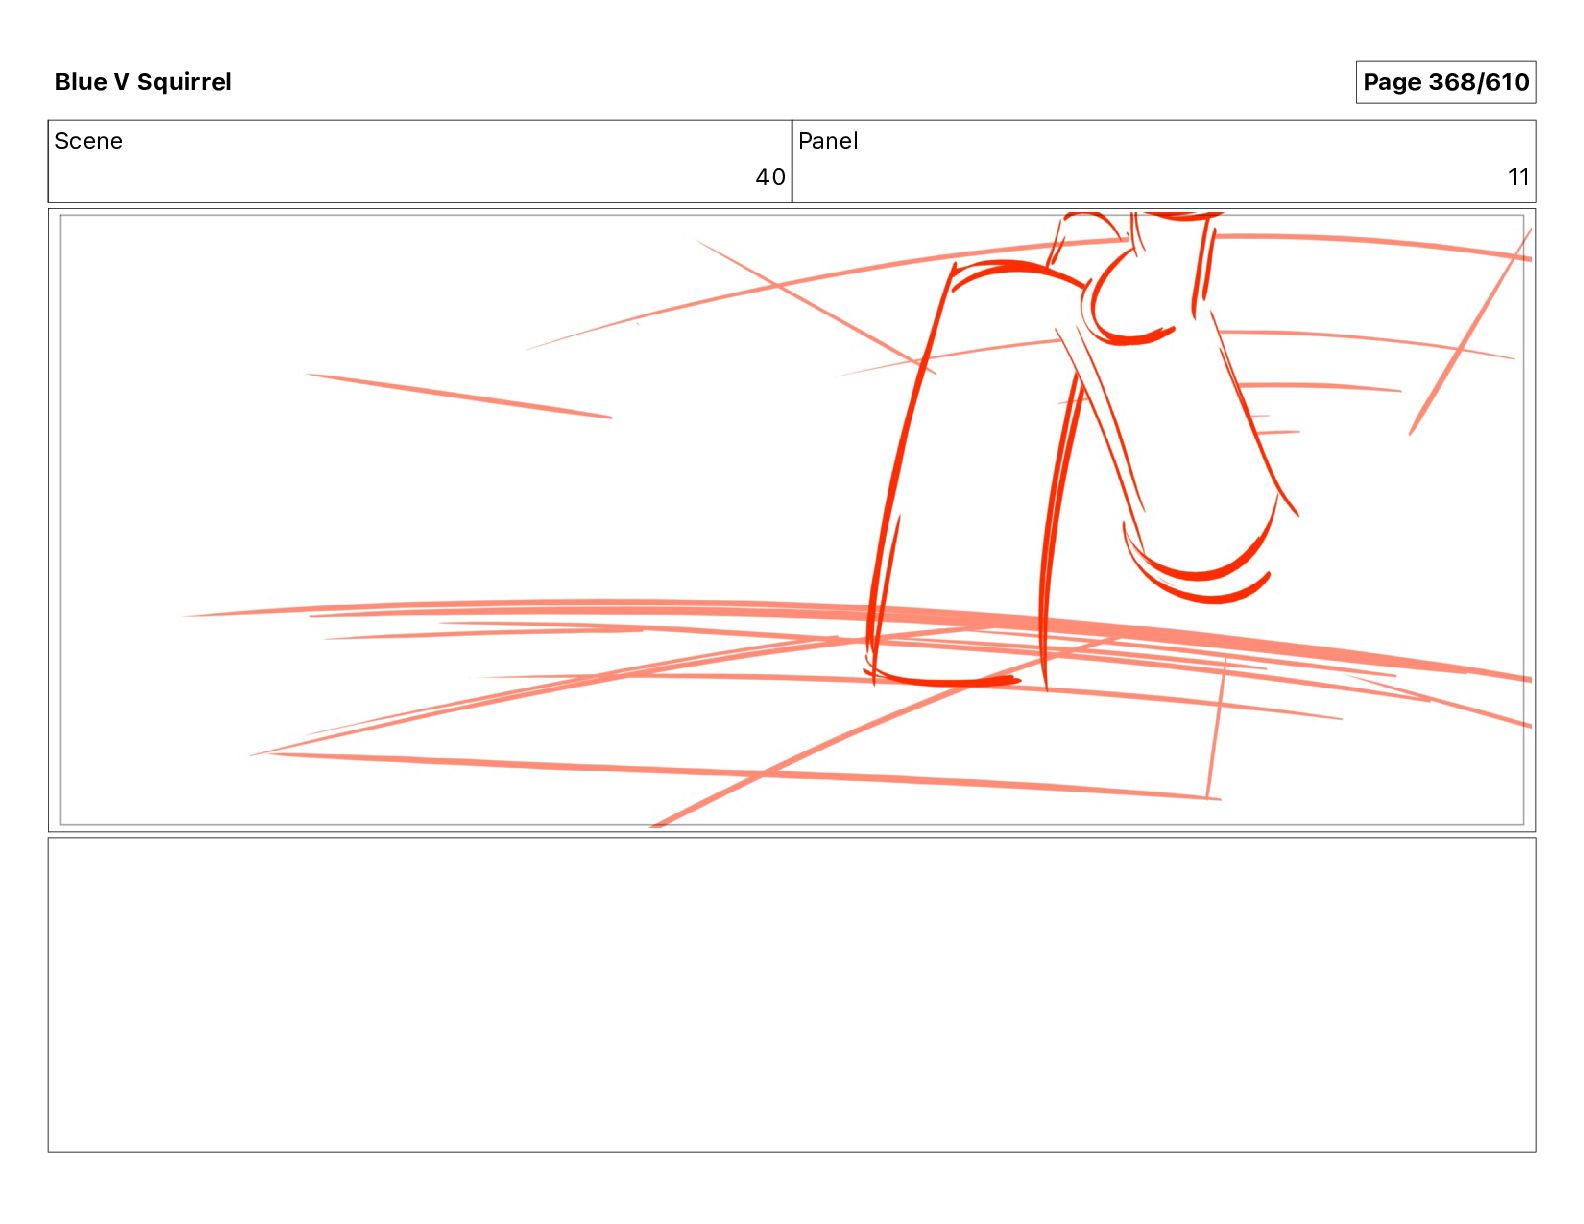Click the red sketch storyboard drawing
This screenshot has width=1584, height=1224.
coord(792,520)
